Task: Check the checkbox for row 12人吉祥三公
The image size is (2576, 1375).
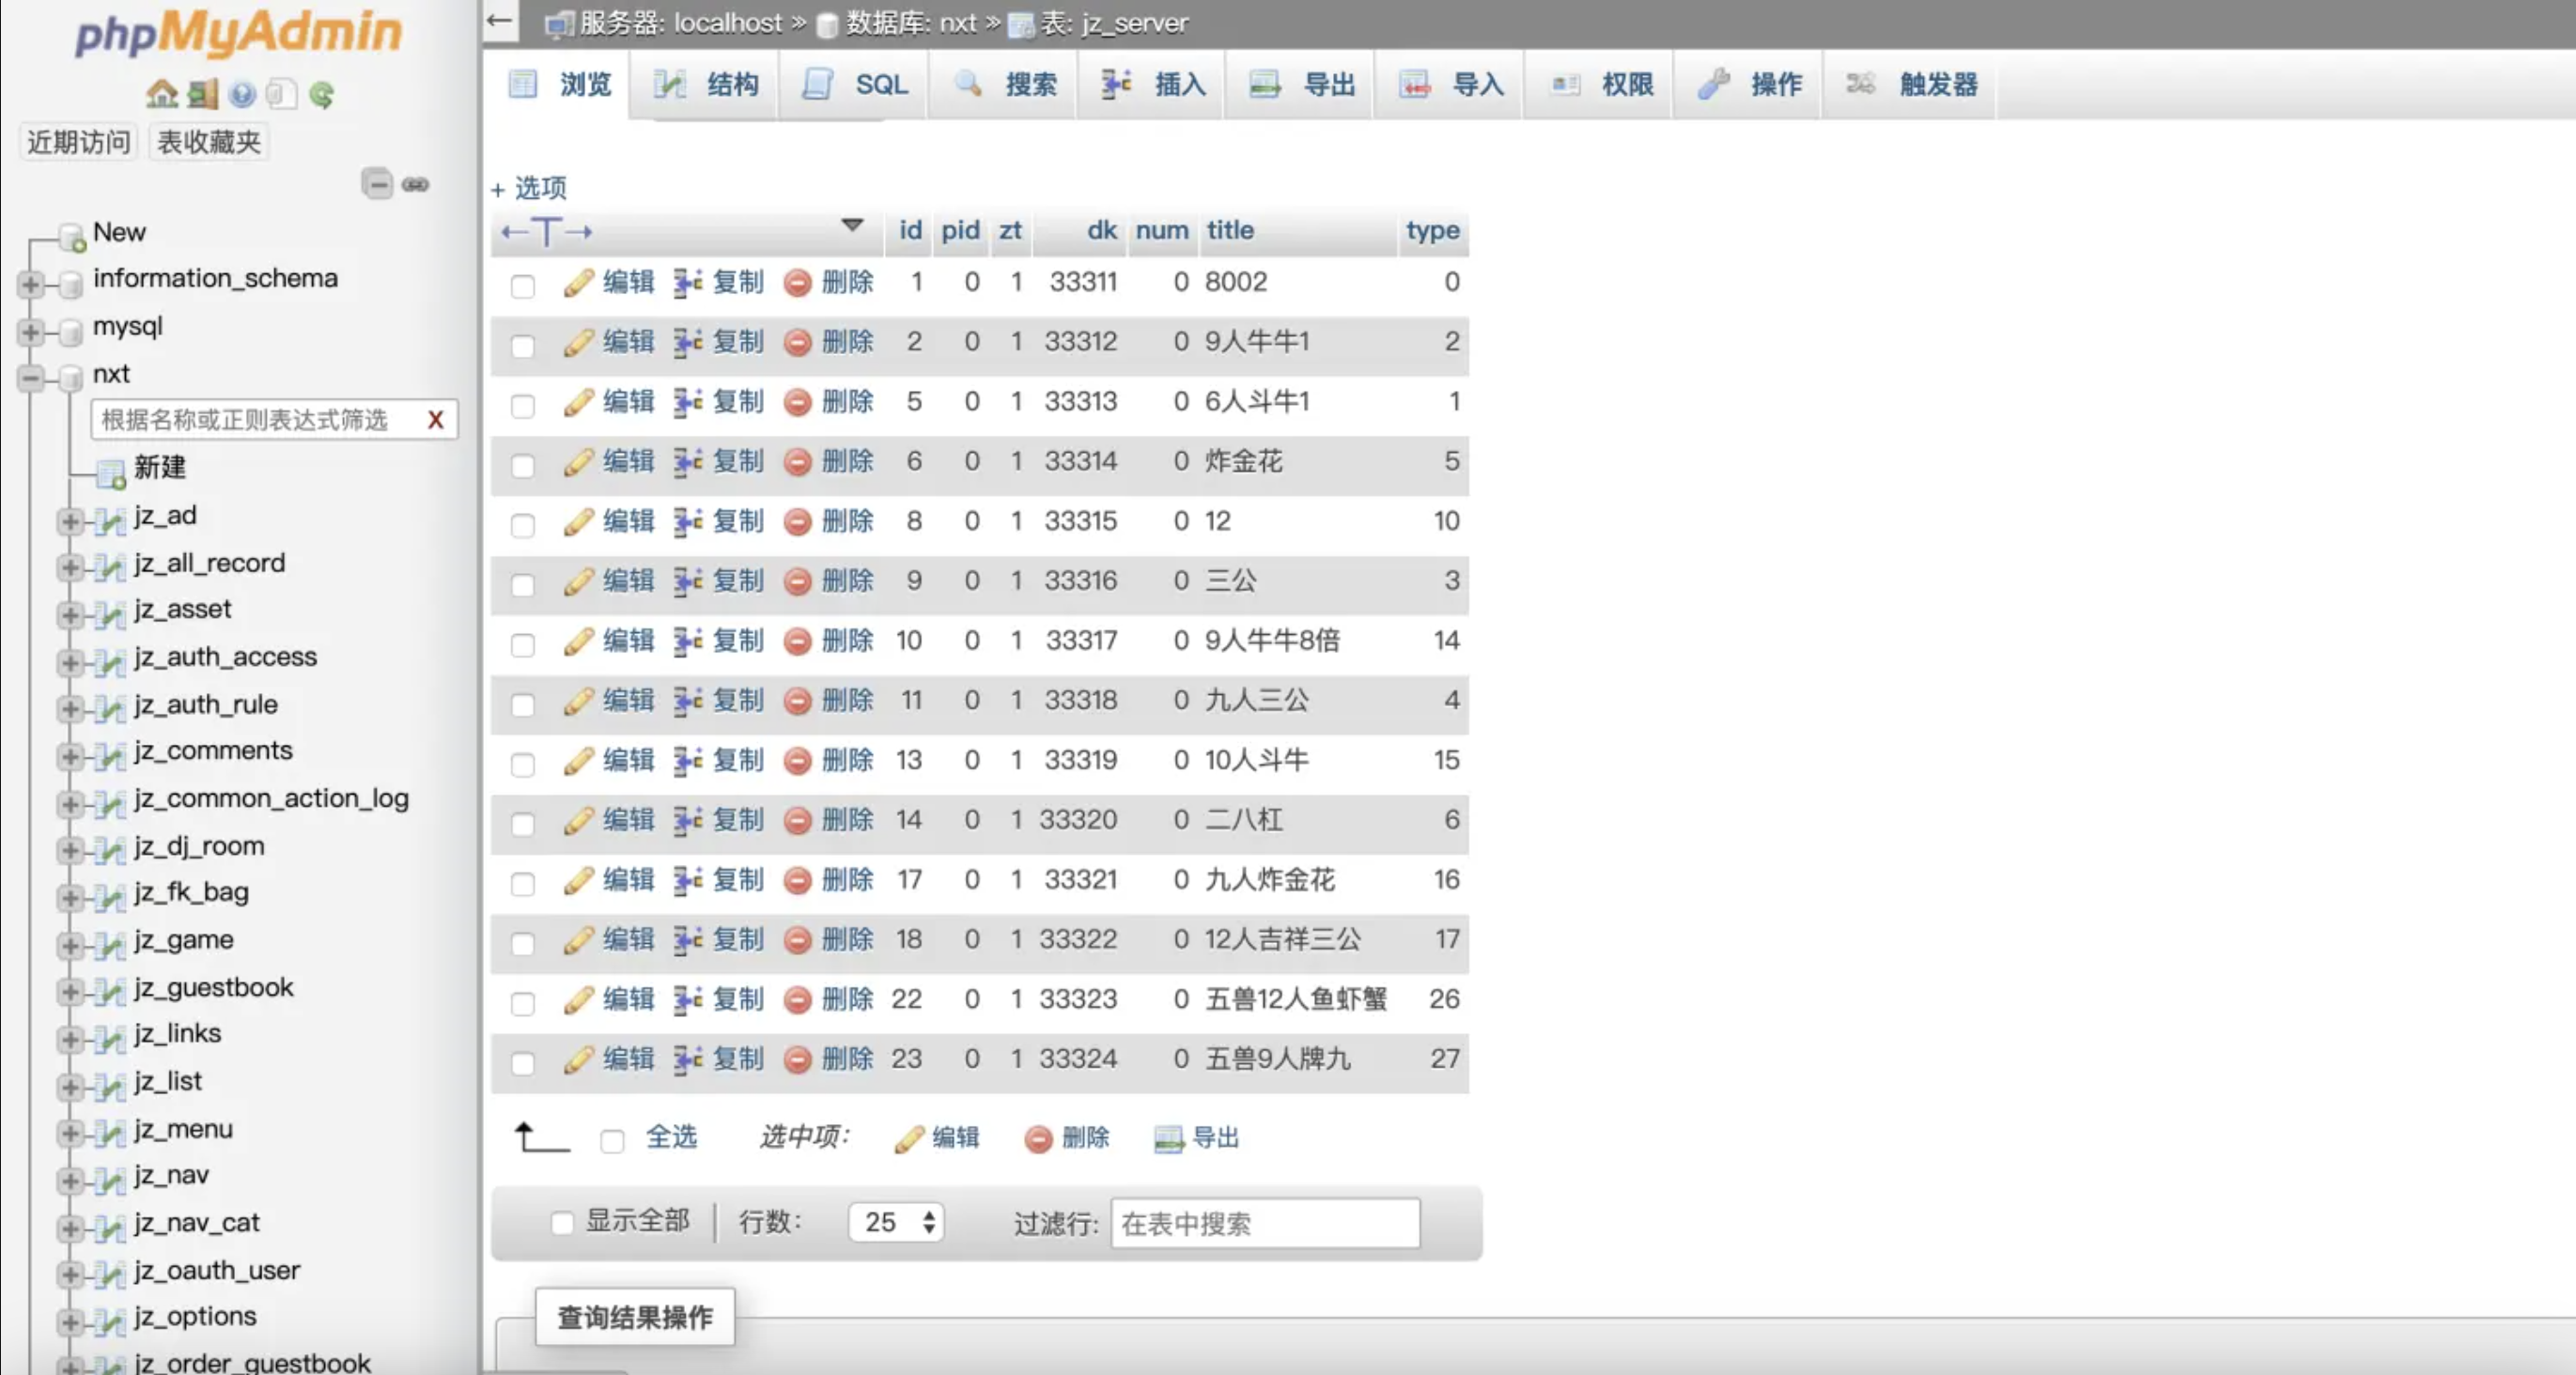Action: [522, 944]
